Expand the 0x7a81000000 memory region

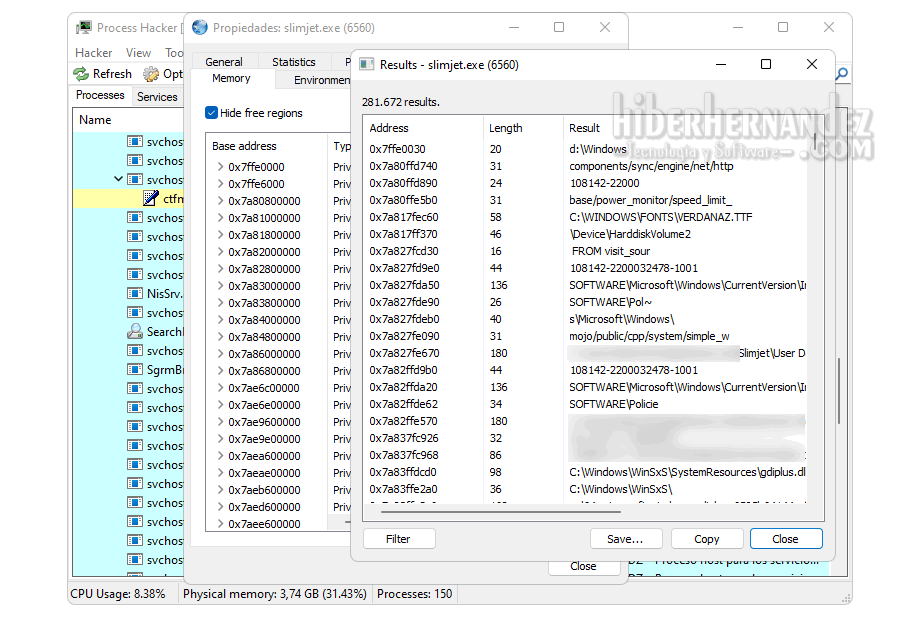[220, 218]
